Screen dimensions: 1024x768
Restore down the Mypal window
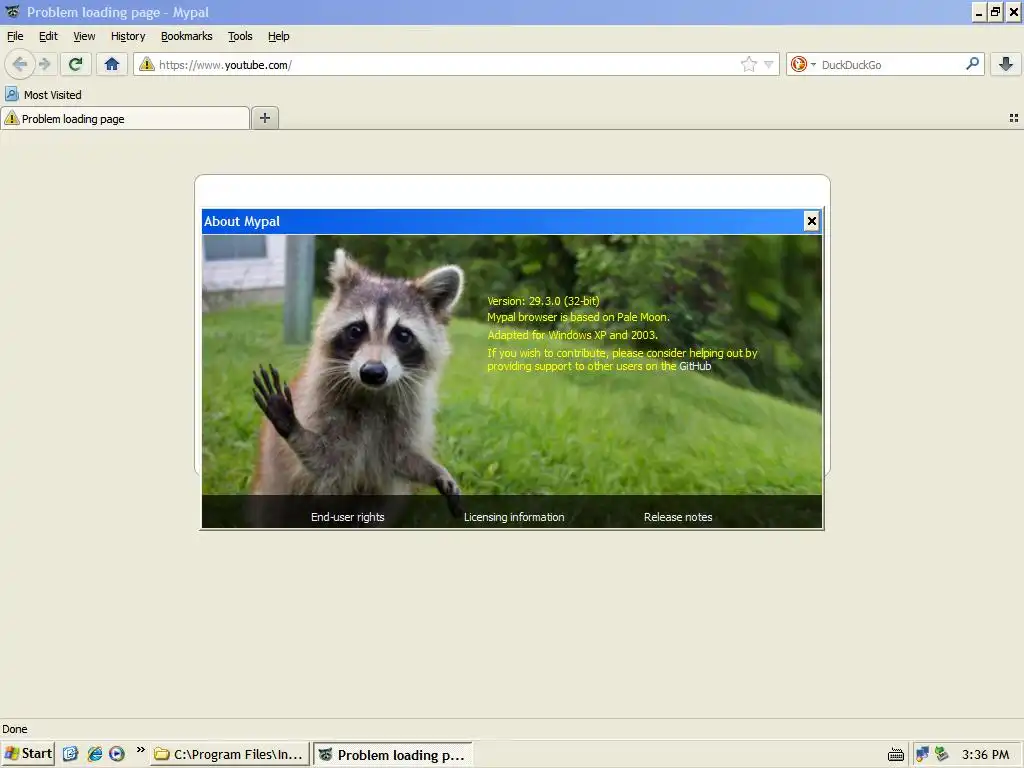995,12
